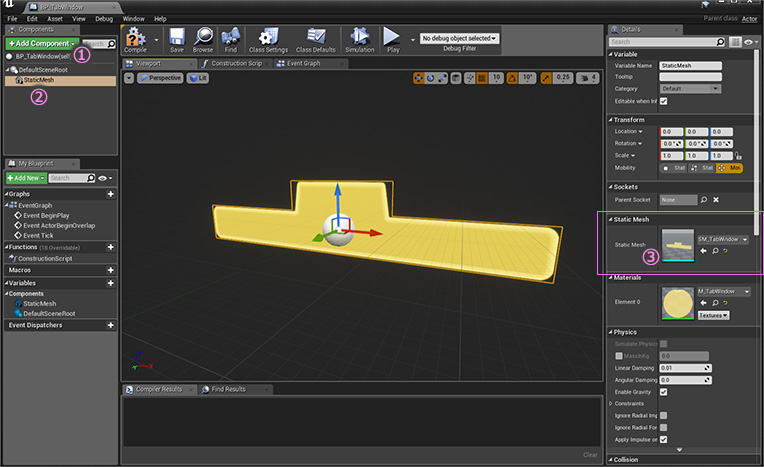
Task: Click the Compile toolbar icon
Action: [135, 39]
